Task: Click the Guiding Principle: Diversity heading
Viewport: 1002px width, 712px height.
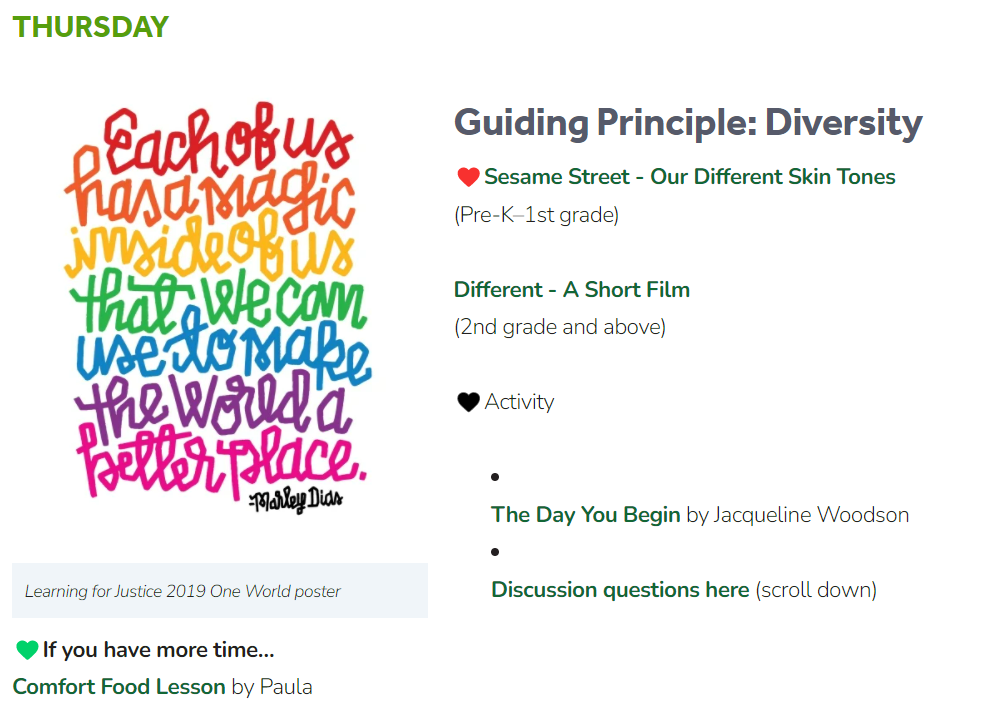Action: coord(688,122)
